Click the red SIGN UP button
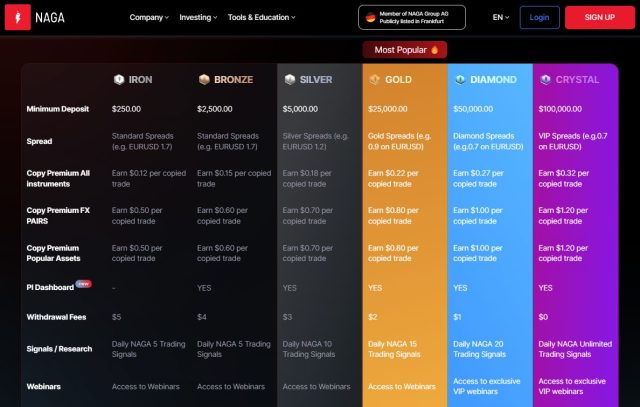The height and width of the screenshot is (407, 640). (600, 17)
